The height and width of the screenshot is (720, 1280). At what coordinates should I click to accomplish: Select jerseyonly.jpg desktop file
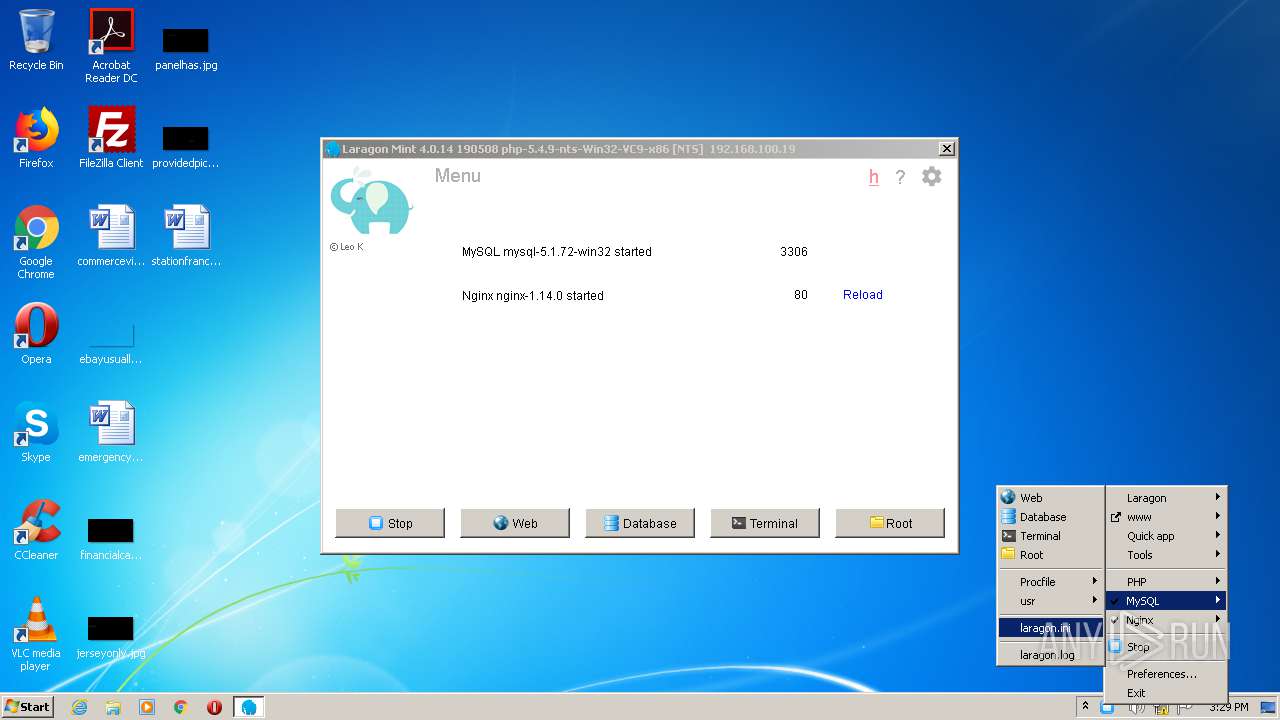pos(111,636)
